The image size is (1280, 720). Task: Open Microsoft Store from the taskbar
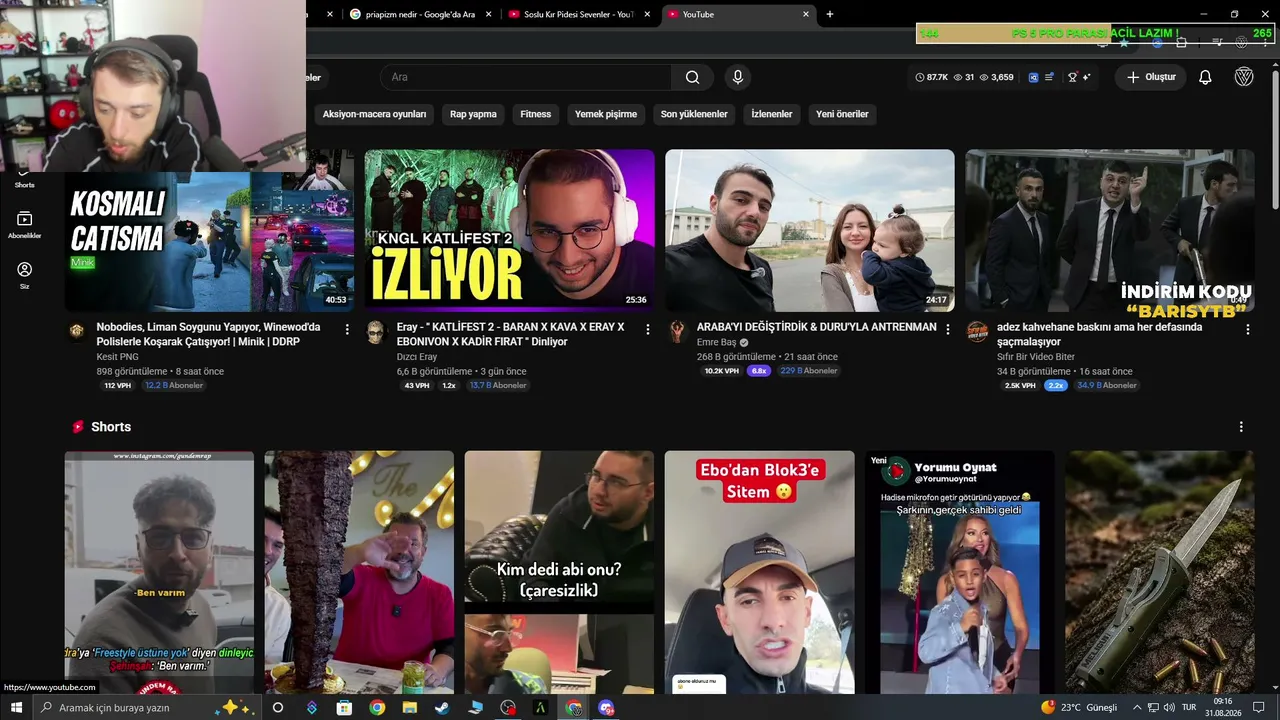pos(344,707)
